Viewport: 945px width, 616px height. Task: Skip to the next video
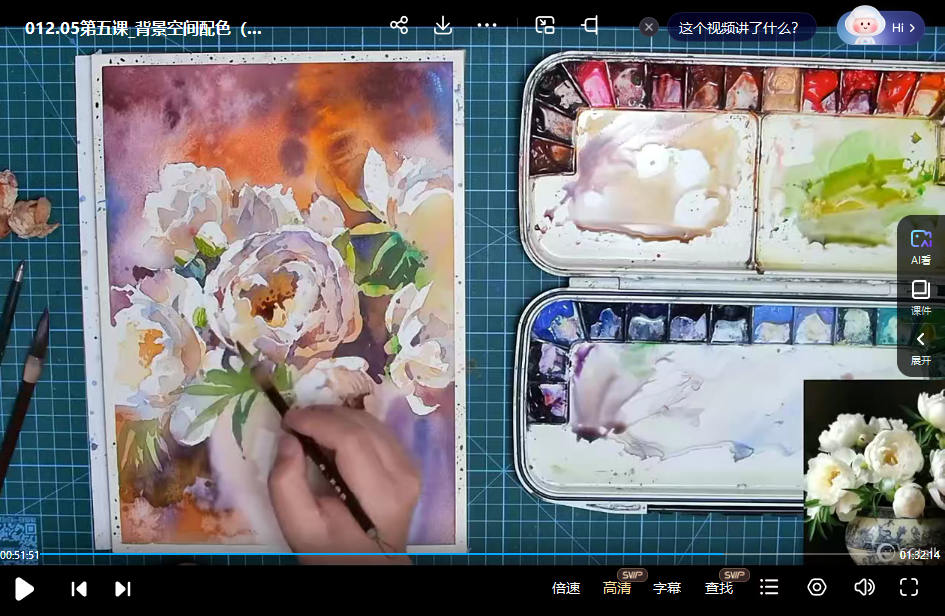[123, 588]
